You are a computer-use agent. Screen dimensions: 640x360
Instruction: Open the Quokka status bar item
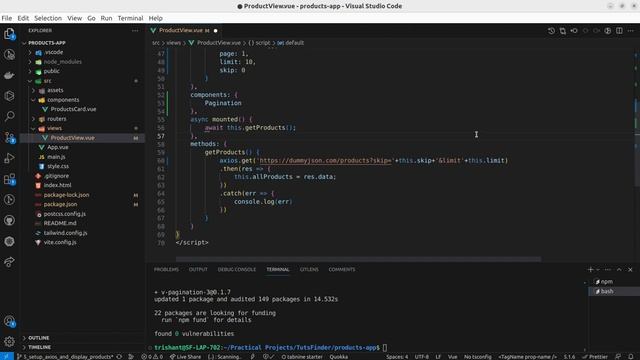[338, 357]
